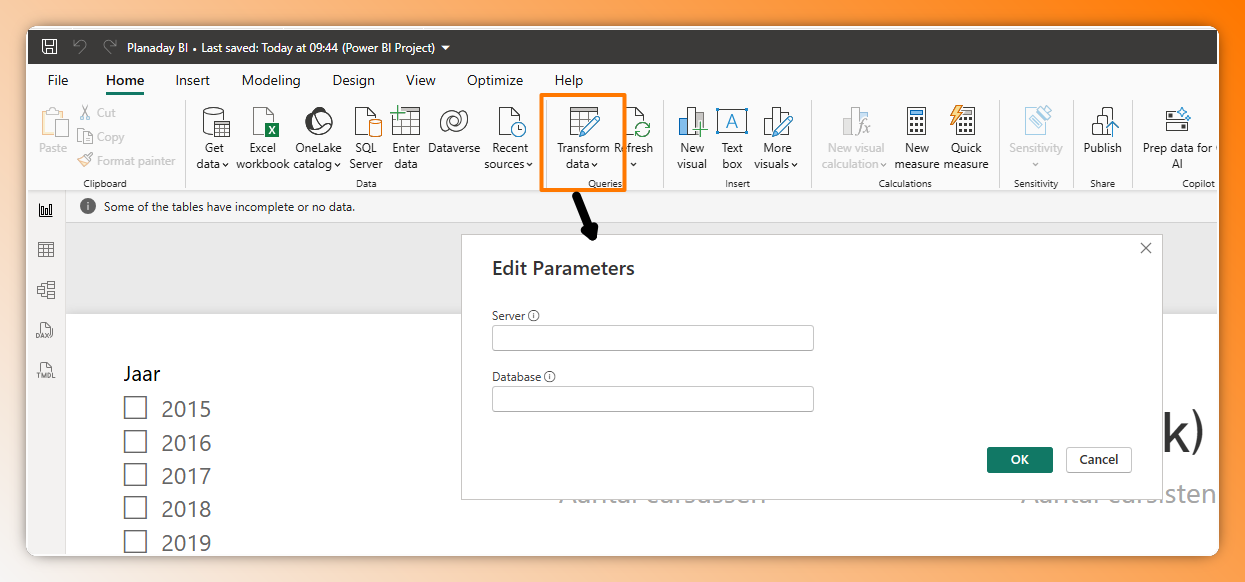This screenshot has width=1245, height=582.
Task: Open DAX query view in sidebar
Action: [x=46, y=330]
